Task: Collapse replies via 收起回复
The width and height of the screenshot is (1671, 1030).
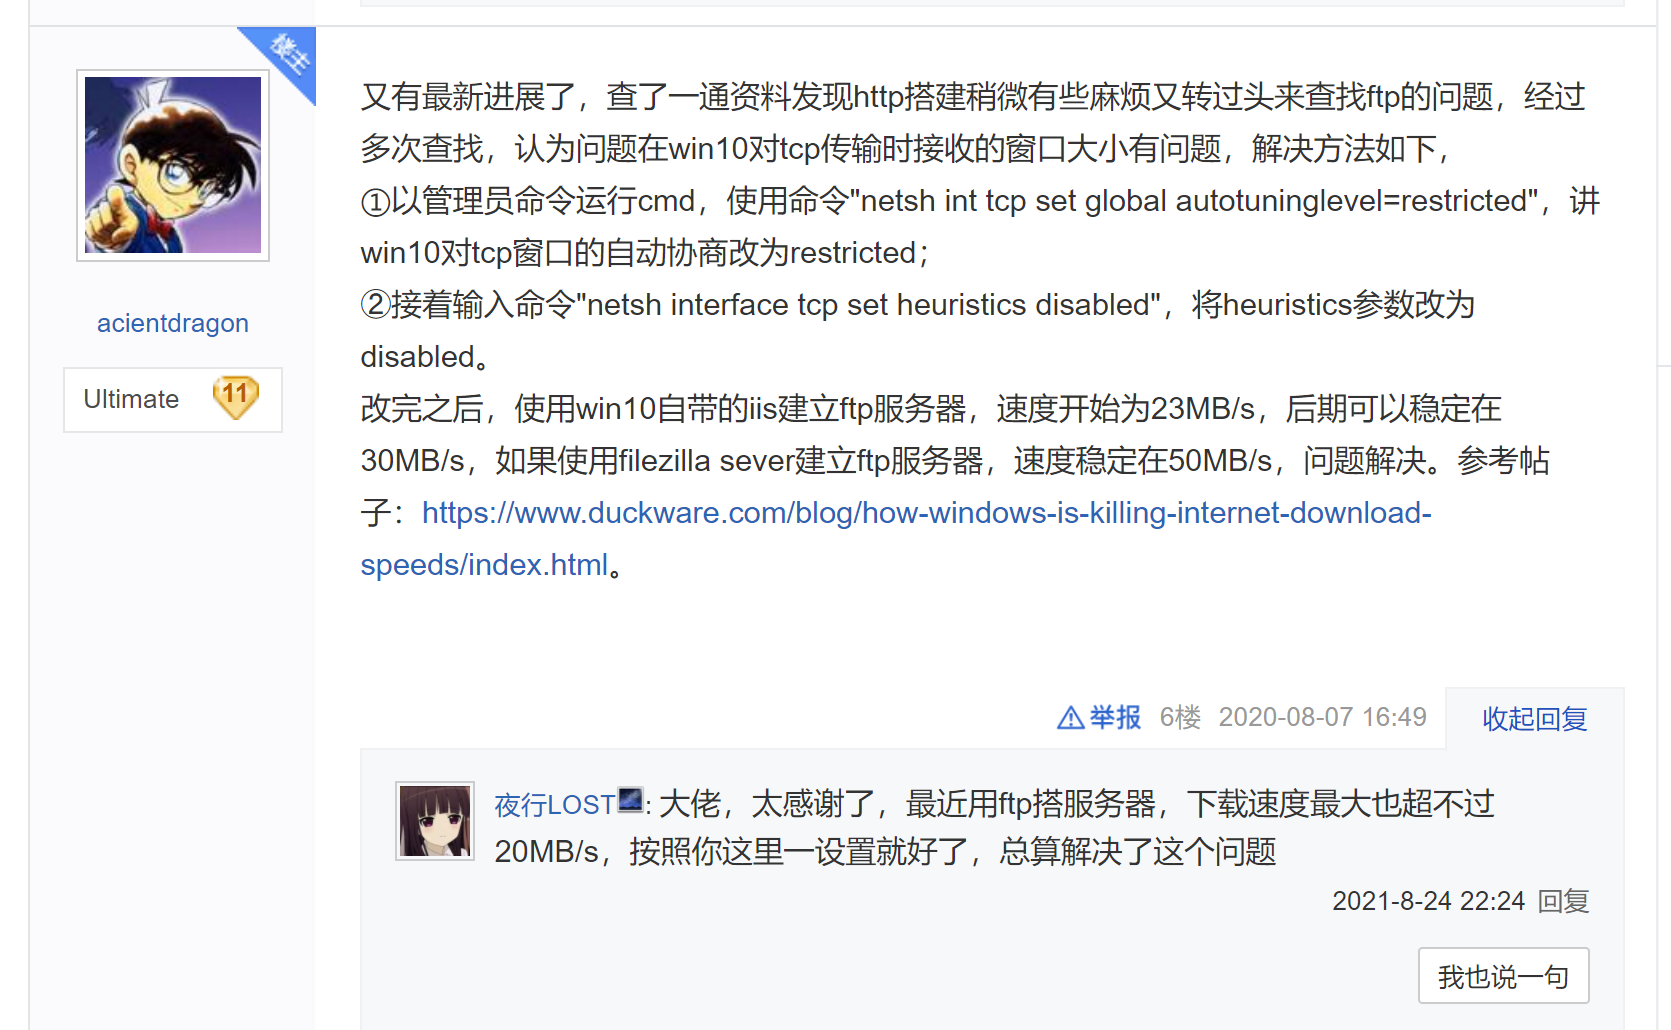Action: point(1535,719)
